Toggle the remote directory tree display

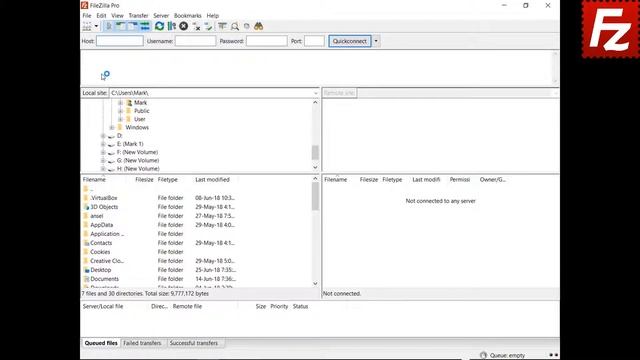point(133,27)
